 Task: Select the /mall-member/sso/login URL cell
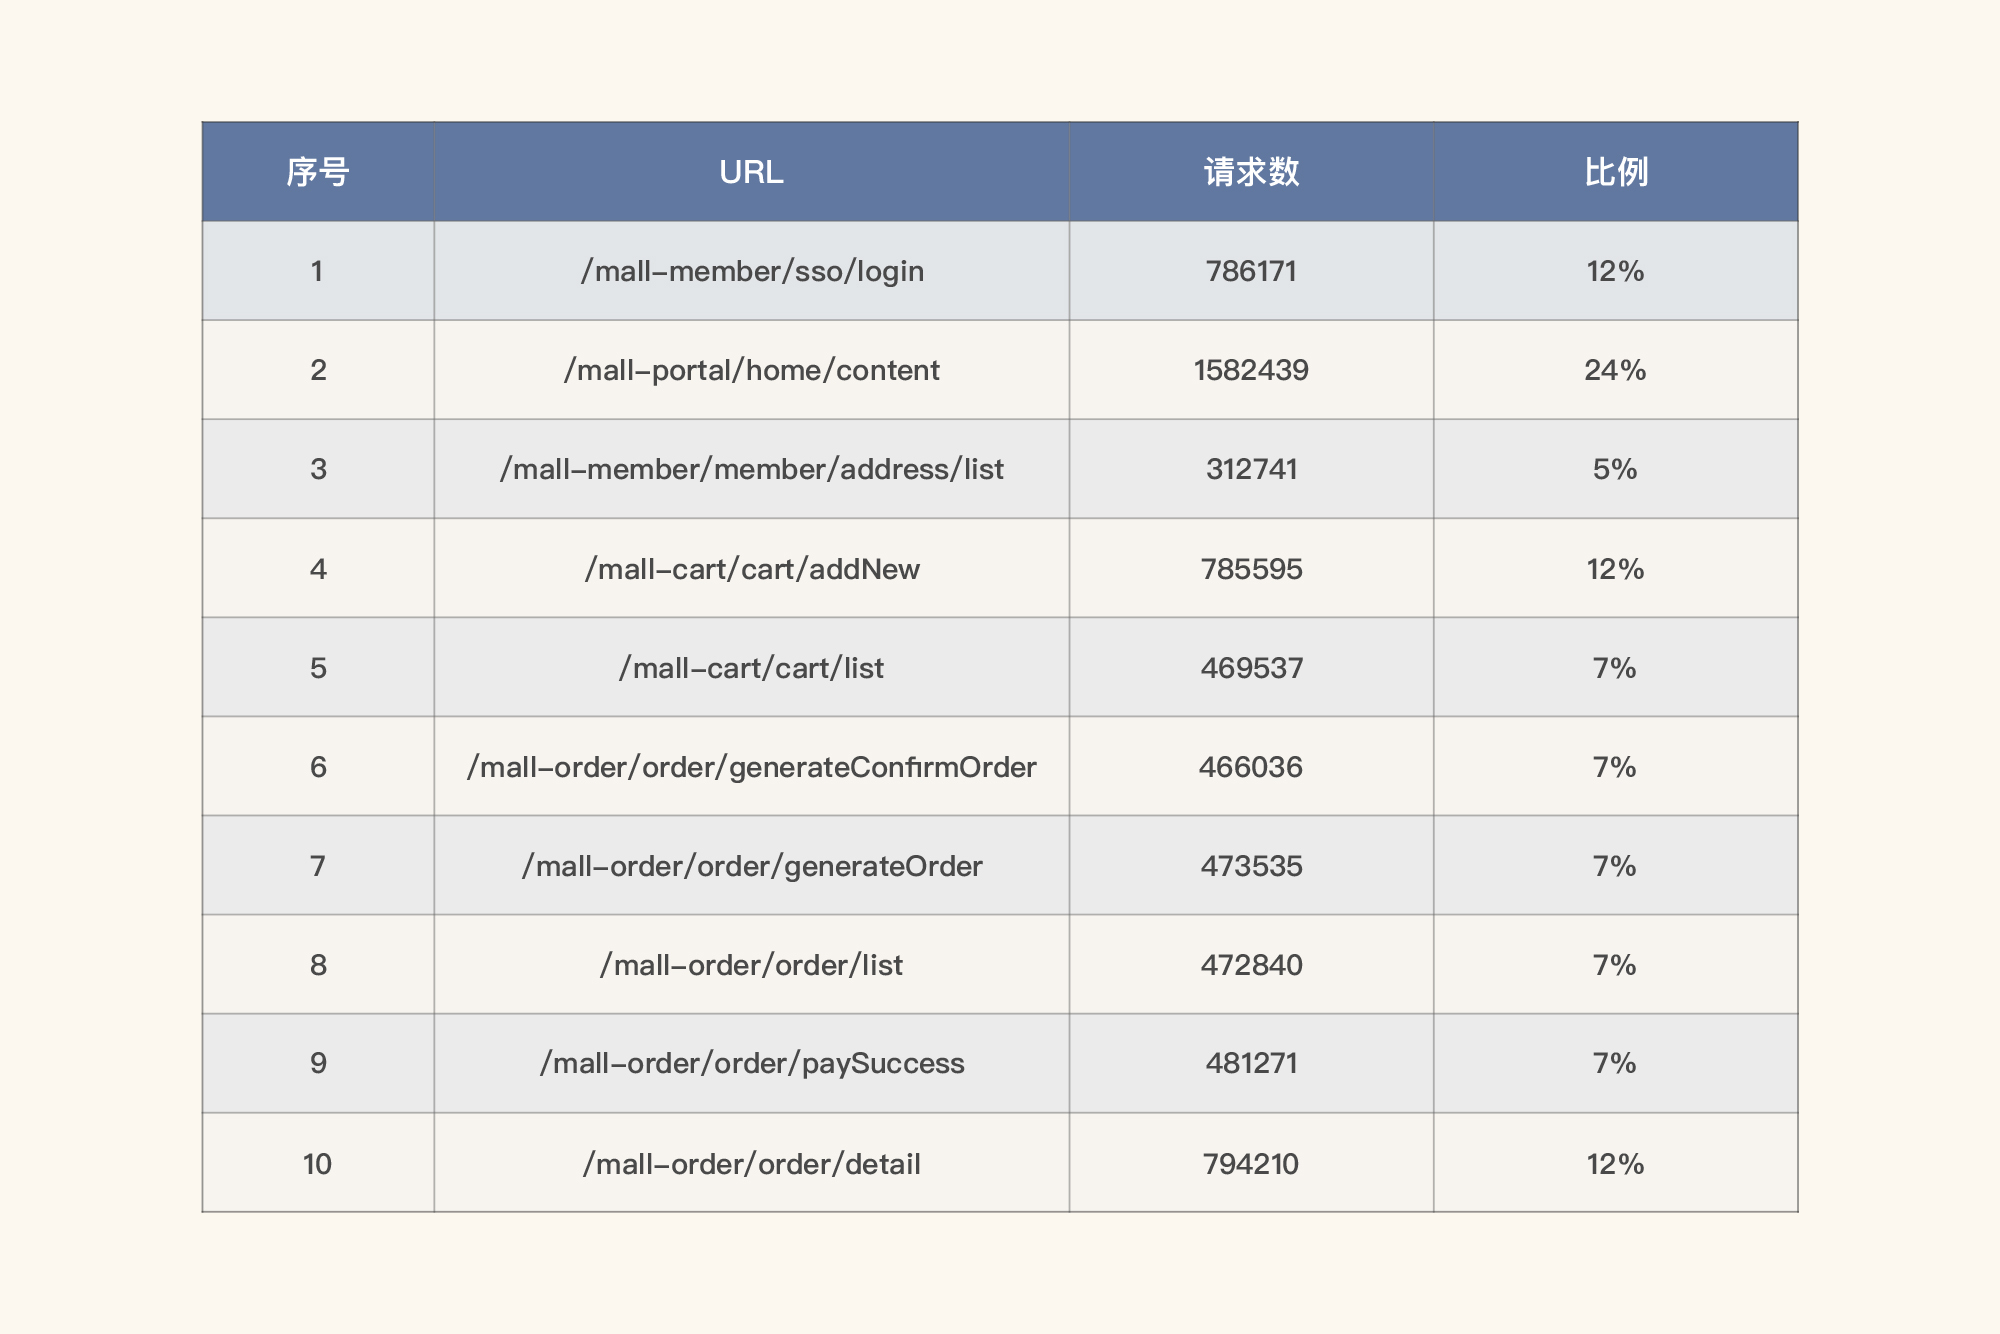coord(751,271)
